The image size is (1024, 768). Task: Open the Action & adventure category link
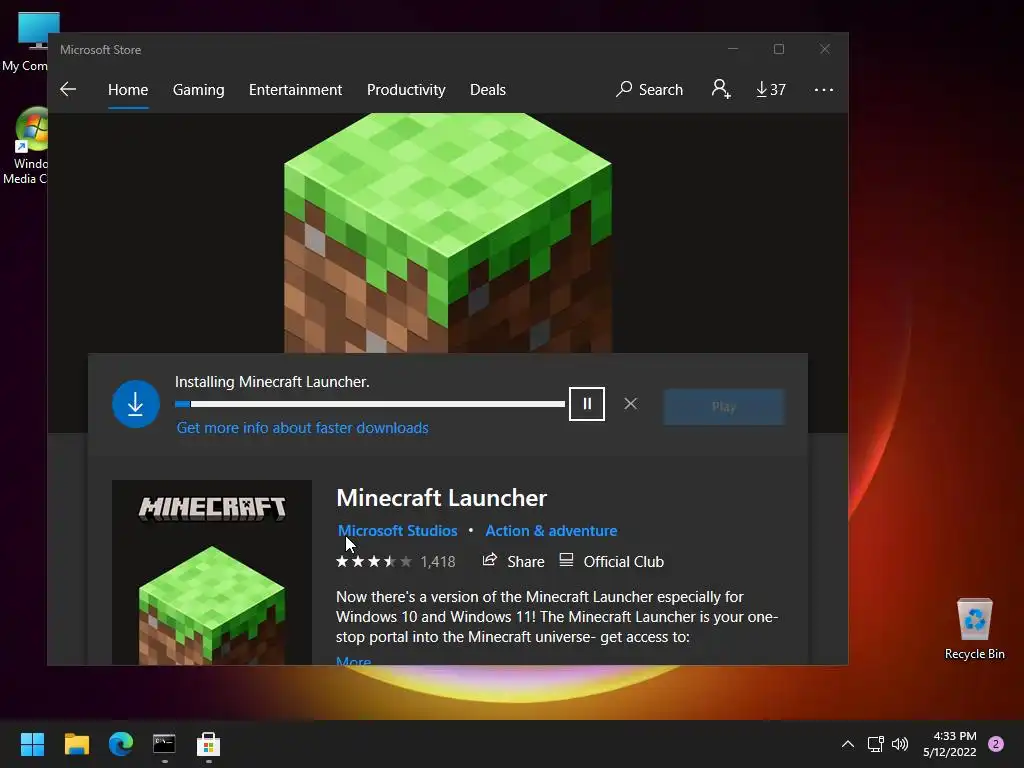[551, 530]
